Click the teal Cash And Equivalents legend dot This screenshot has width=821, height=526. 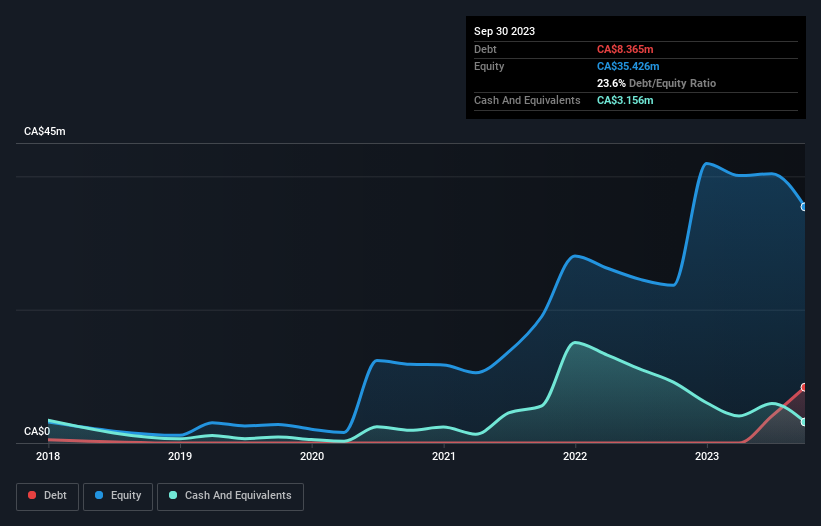click(x=173, y=495)
